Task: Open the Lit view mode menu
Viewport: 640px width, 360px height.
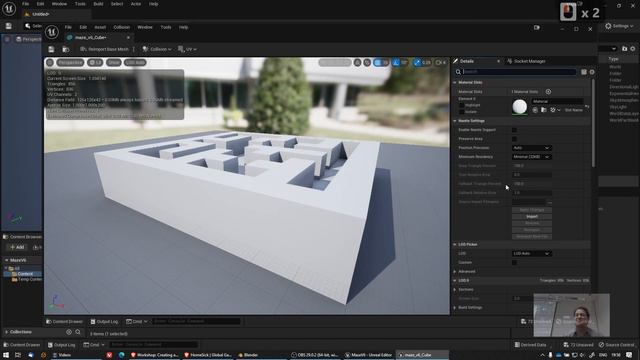Action: [x=95, y=62]
